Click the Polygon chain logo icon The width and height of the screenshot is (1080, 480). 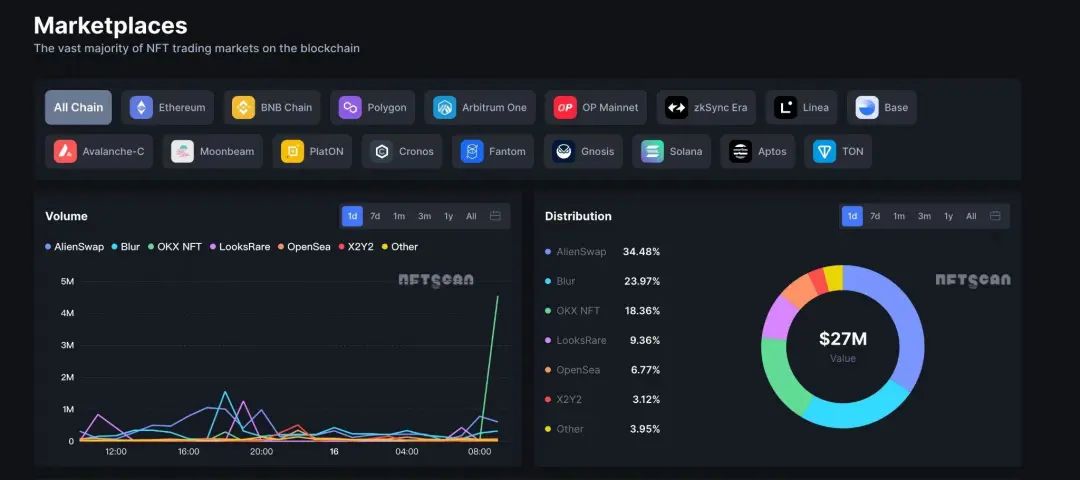tap(350, 107)
